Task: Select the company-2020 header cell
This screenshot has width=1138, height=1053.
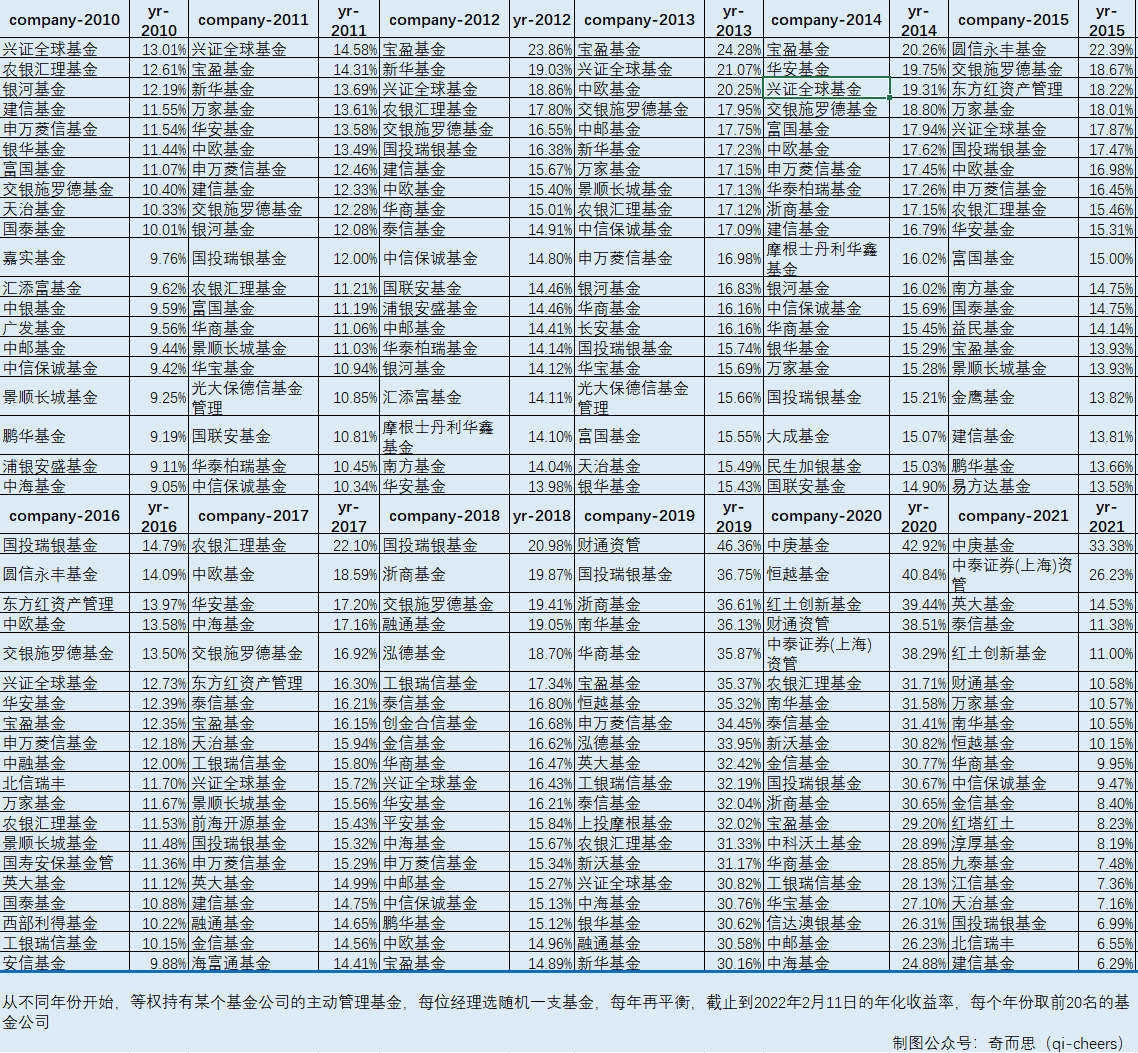Action: click(827, 516)
